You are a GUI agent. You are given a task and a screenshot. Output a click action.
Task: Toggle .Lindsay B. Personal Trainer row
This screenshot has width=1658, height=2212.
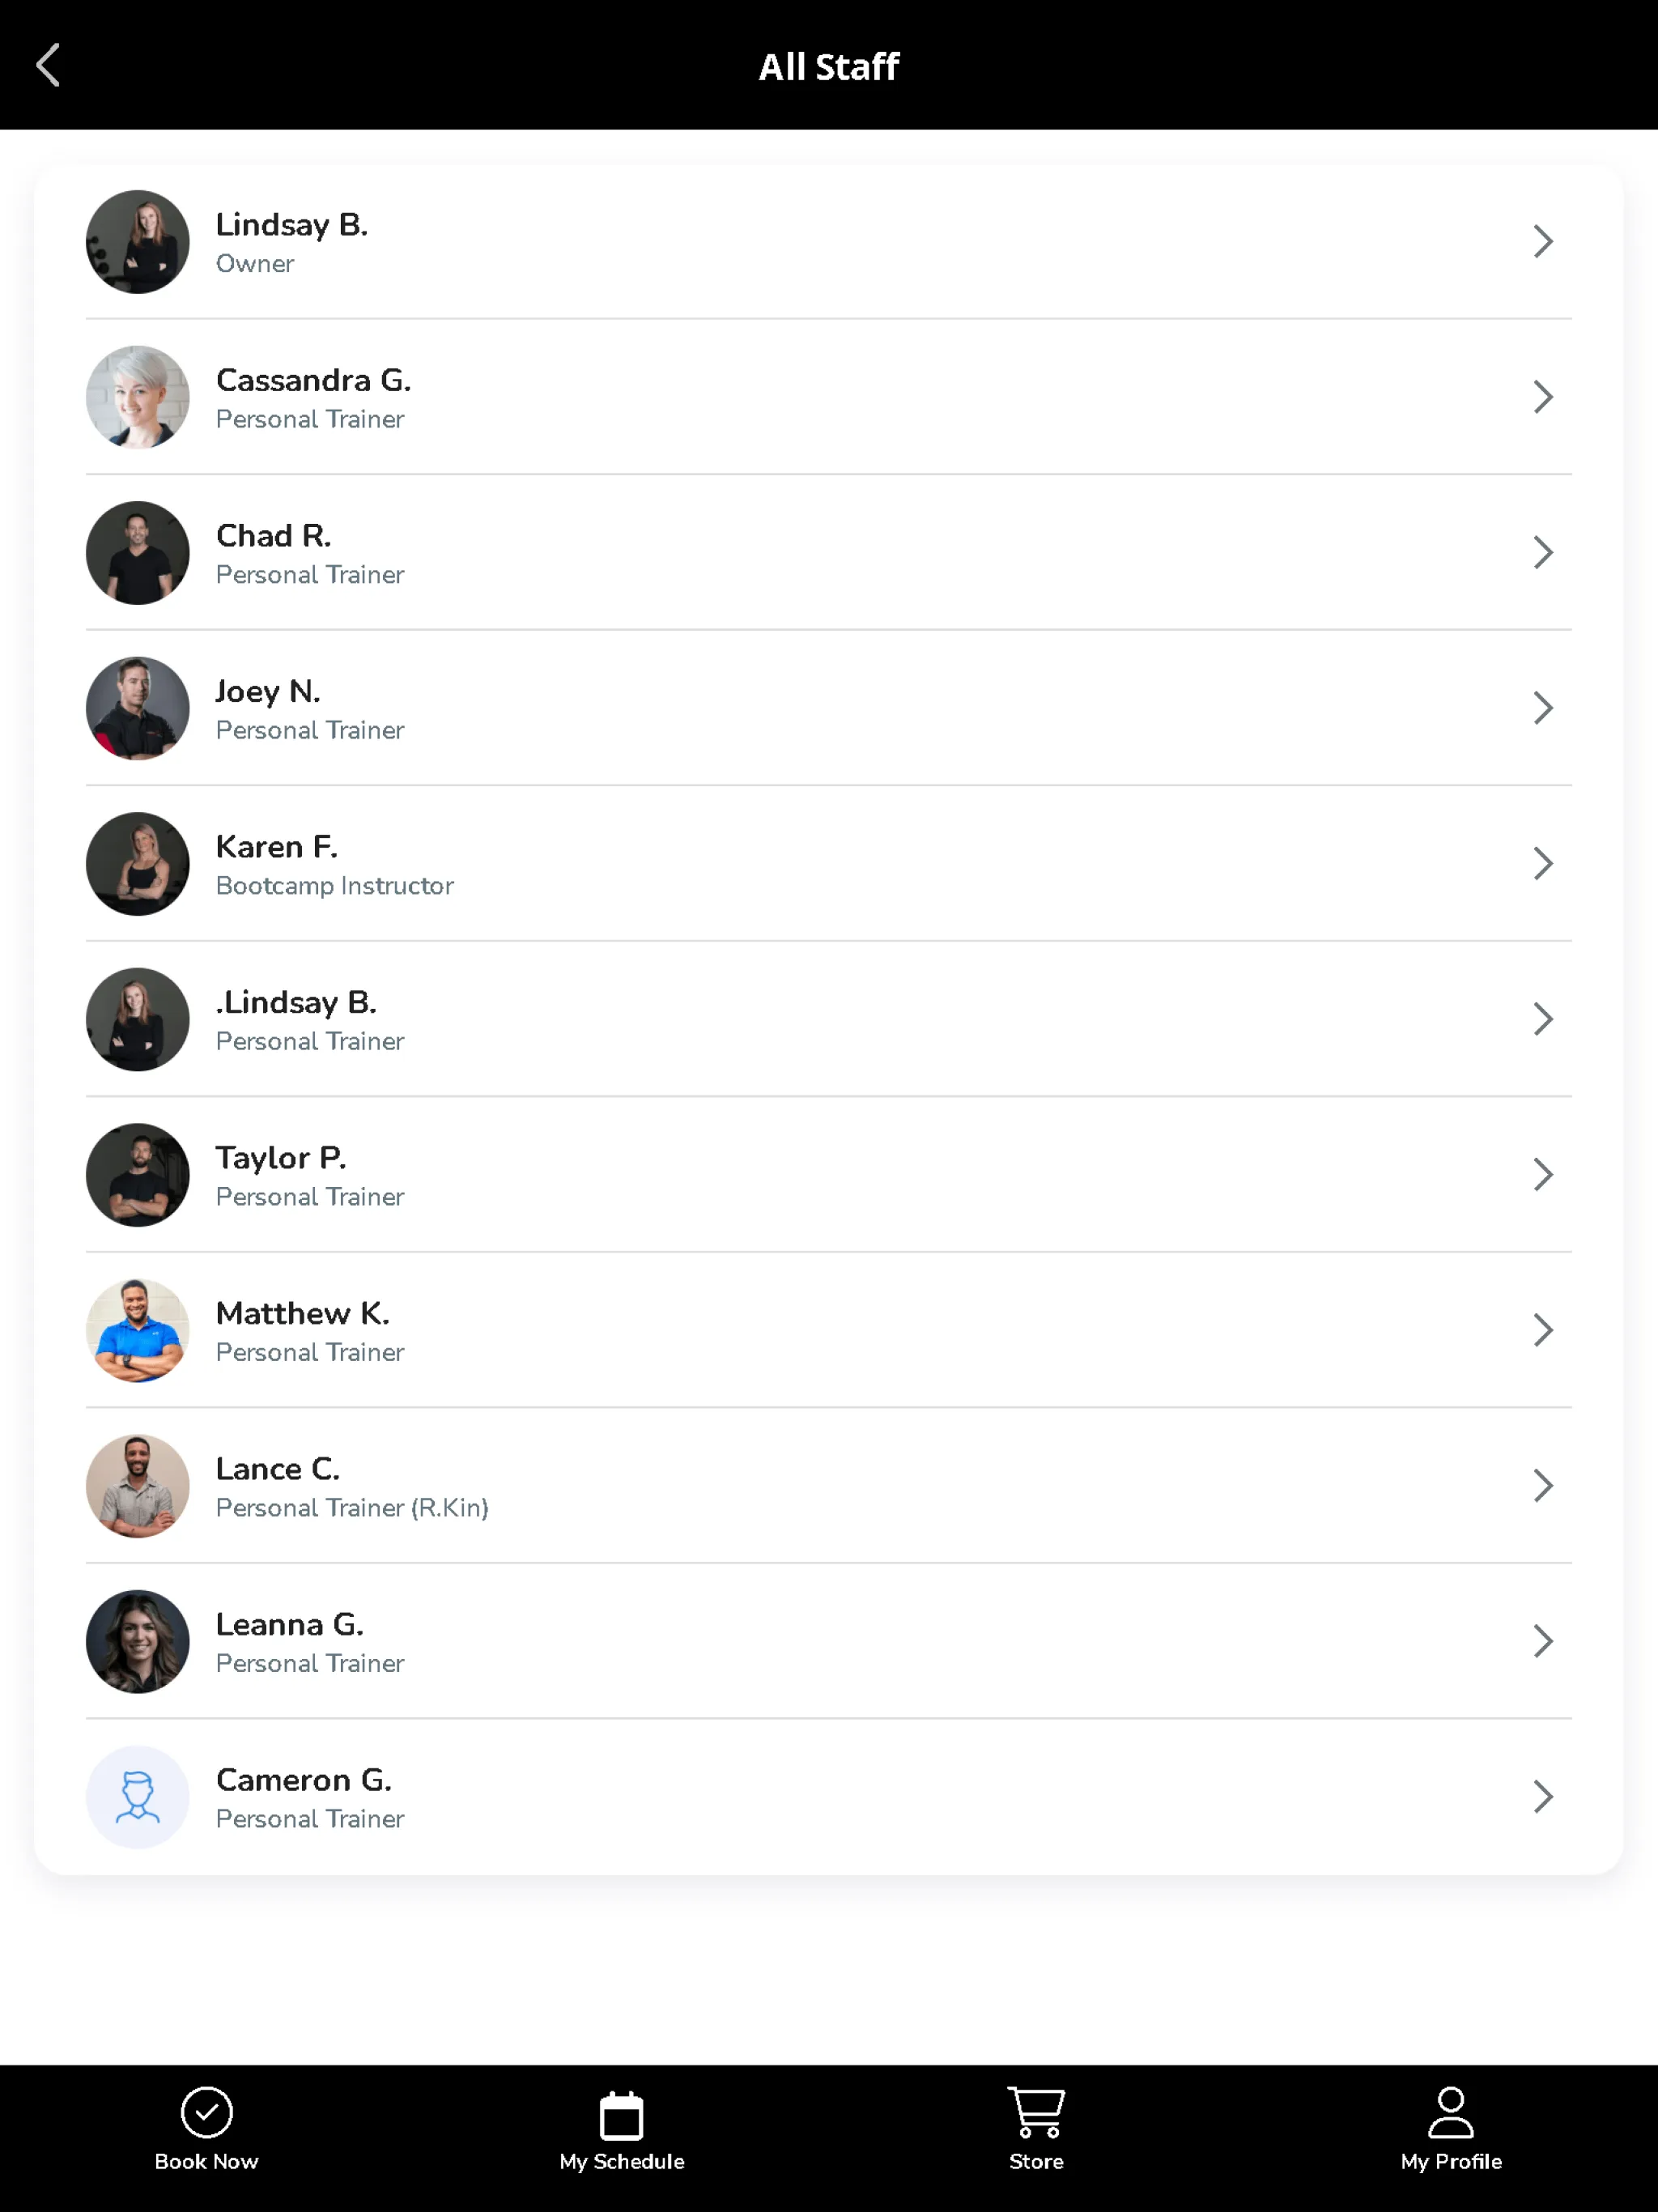click(829, 1017)
